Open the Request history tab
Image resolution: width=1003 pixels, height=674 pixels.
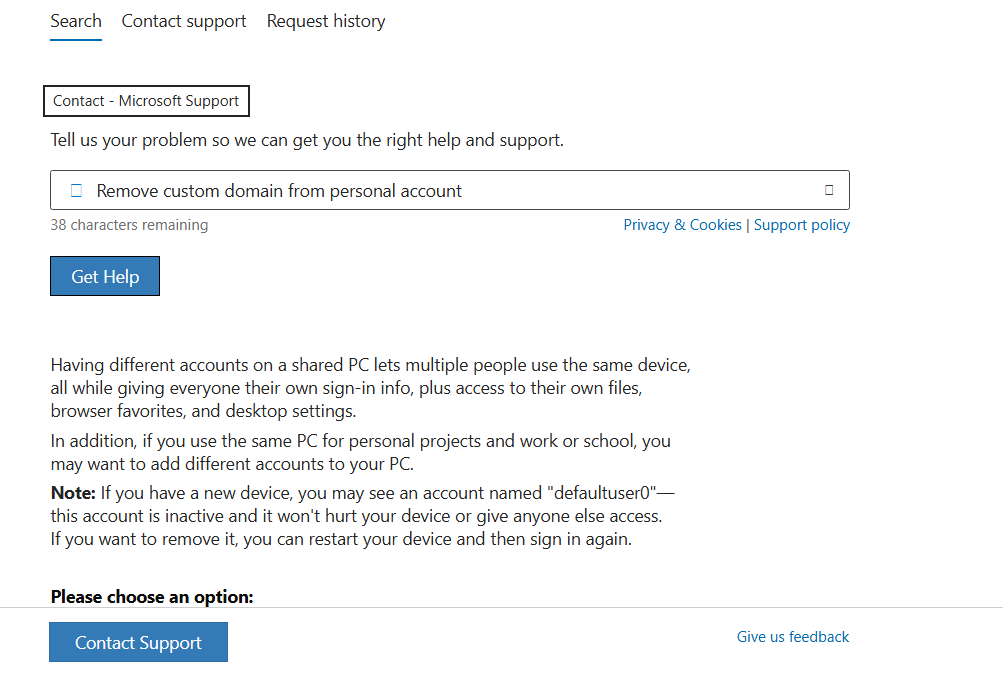click(326, 21)
